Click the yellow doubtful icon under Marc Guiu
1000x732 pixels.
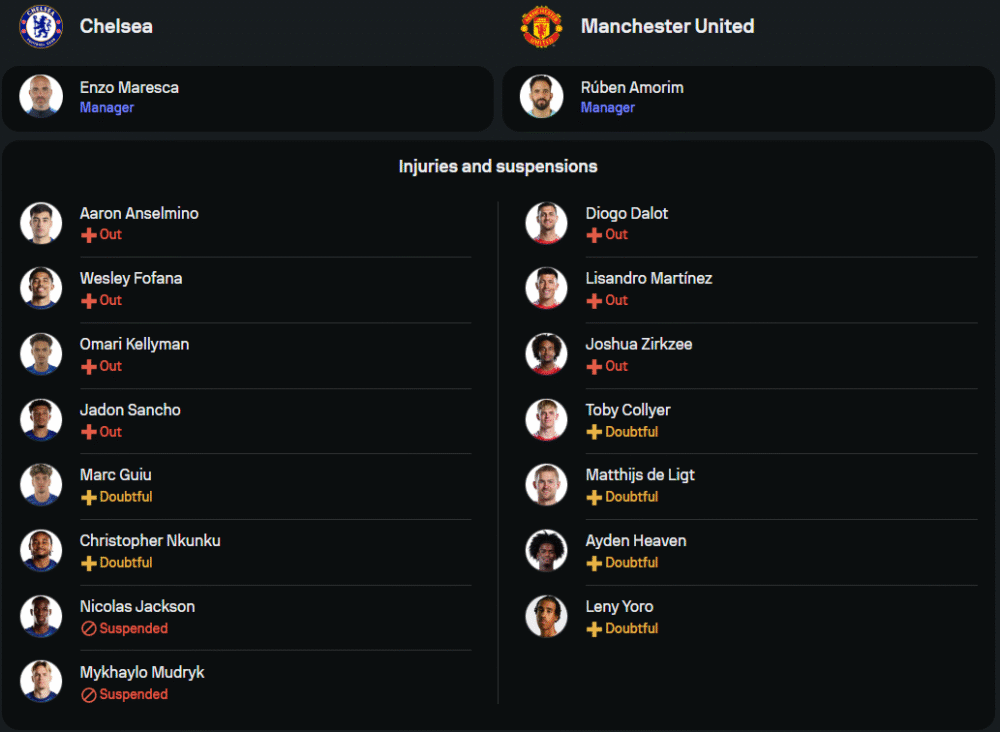coord(89,497)
